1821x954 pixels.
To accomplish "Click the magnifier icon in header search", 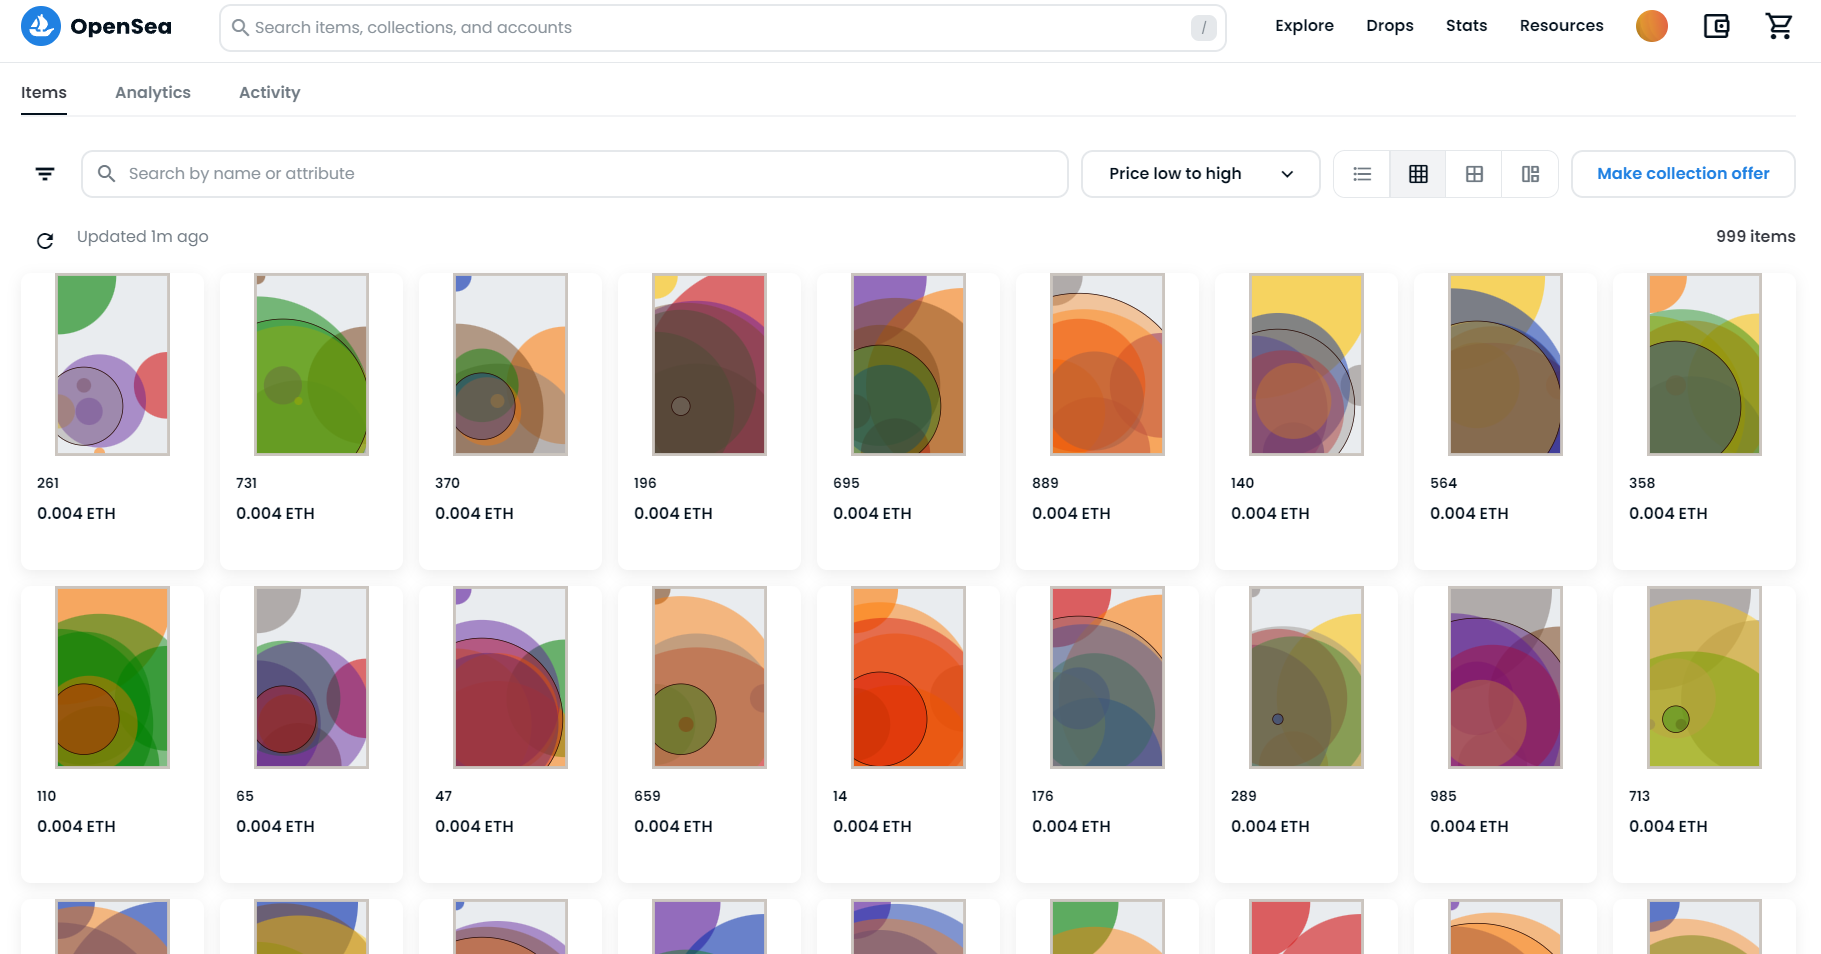I will (240, 28).
